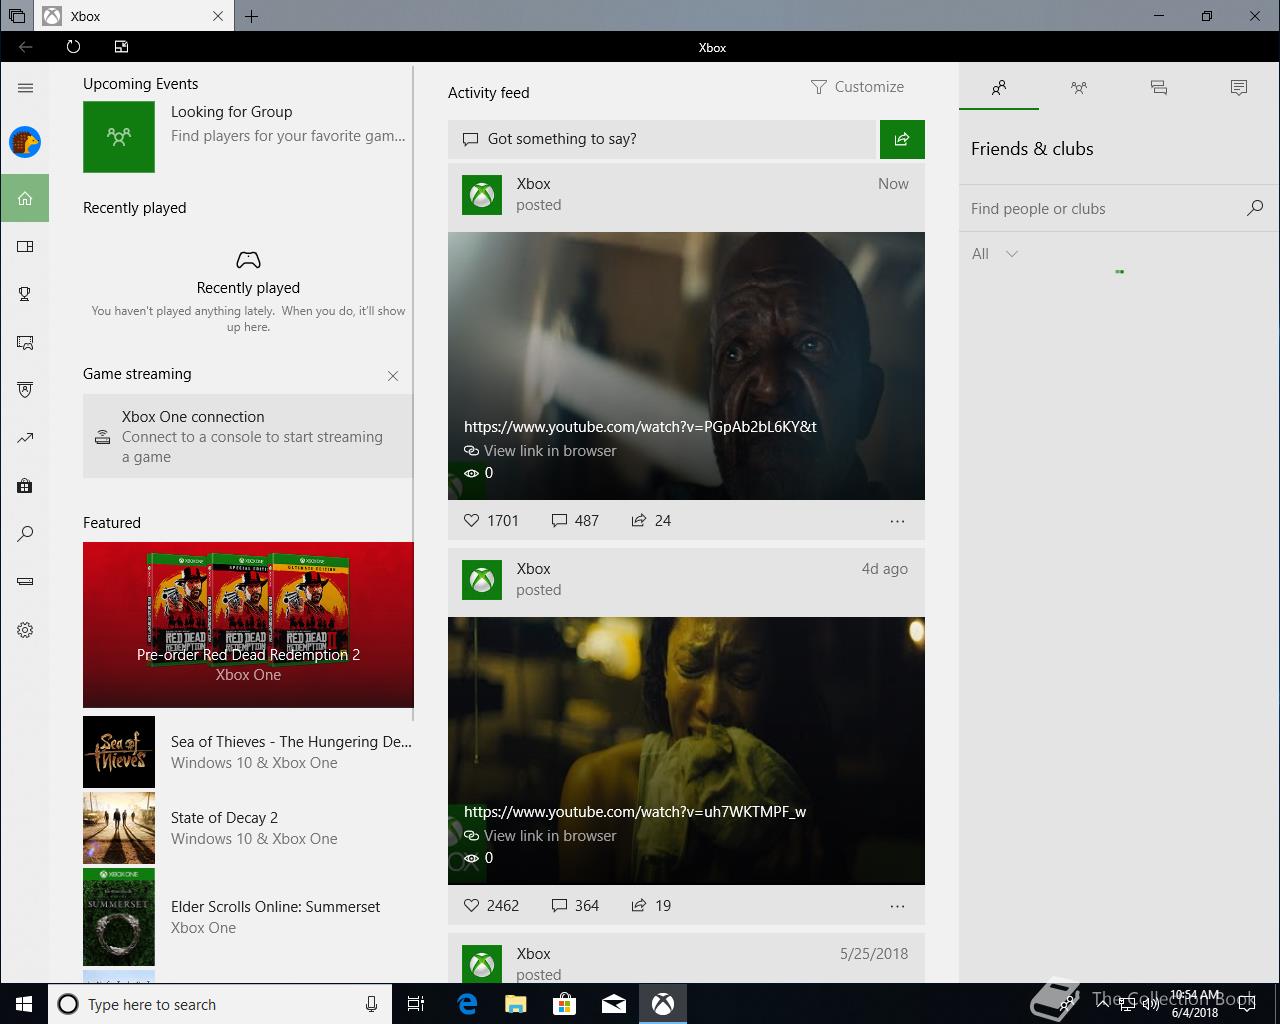Open Pre-order Red Dead Redemption 2 banner
The width and height of the screenshot is (1280, 1024).
(x=248, y=625)
